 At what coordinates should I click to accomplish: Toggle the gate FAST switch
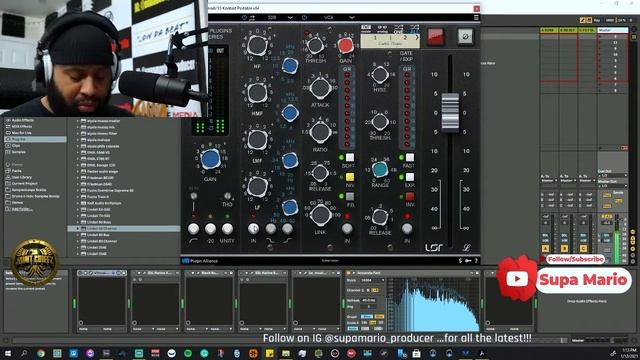(409, 158)
